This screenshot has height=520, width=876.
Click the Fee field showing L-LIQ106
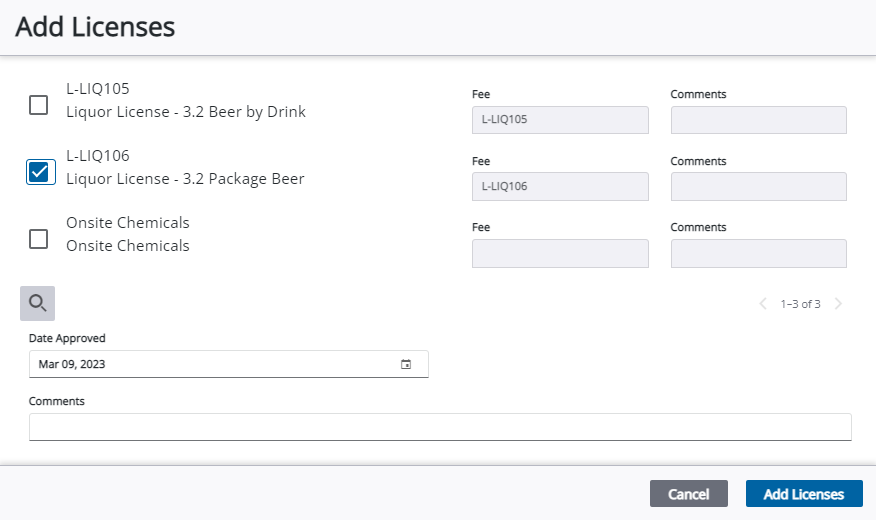(x=560, y=187)
